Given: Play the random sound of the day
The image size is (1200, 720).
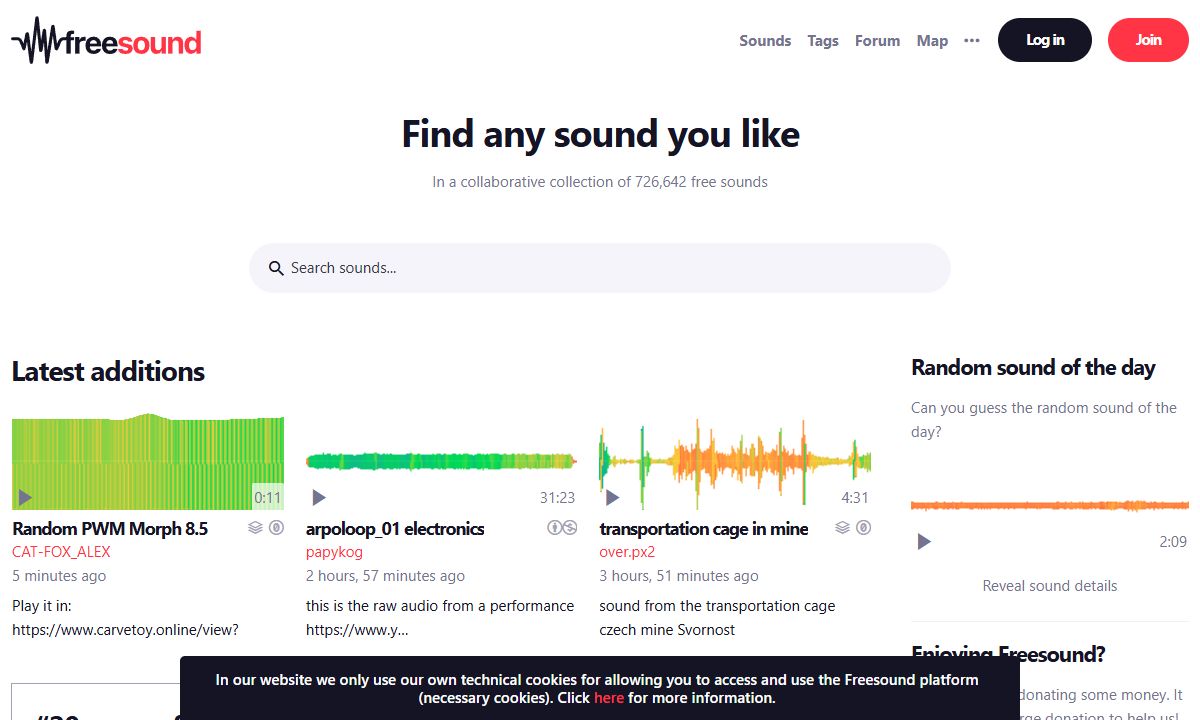Looking at the screenshot, I should (924, 541).
